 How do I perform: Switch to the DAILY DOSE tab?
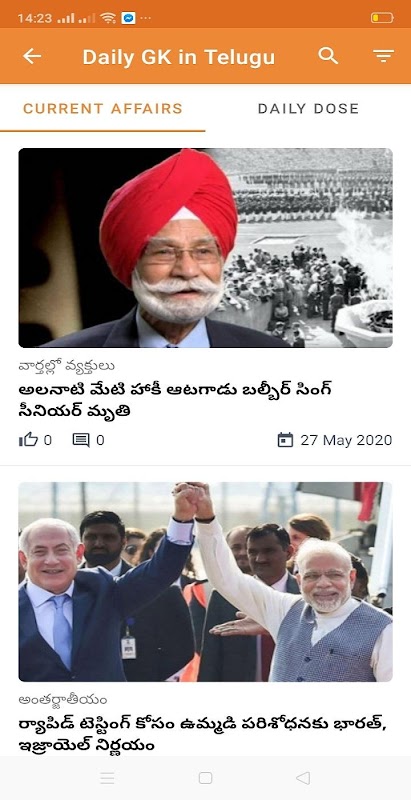click(x=308, y=109)
